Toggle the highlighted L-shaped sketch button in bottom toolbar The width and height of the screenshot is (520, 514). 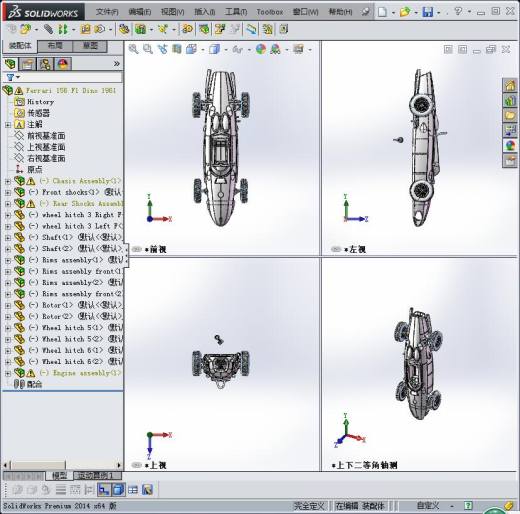pos(104,490)
